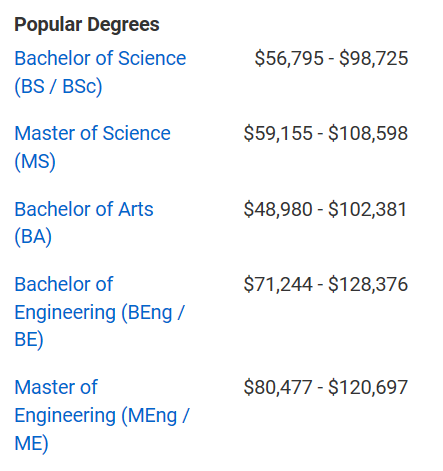Click the $80,477 - $120,697 salary range

326,387
